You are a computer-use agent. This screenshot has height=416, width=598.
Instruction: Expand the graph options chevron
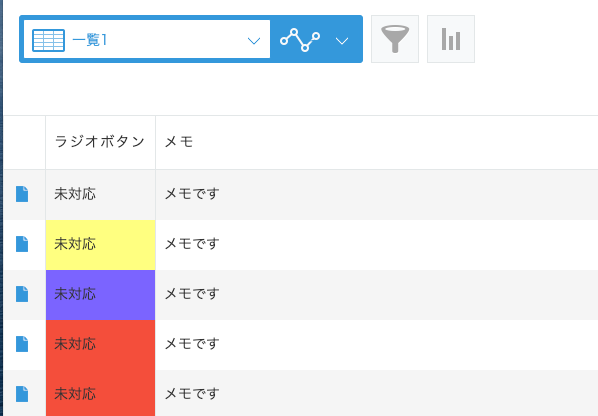pyautogui.click(x=342, y=41)
